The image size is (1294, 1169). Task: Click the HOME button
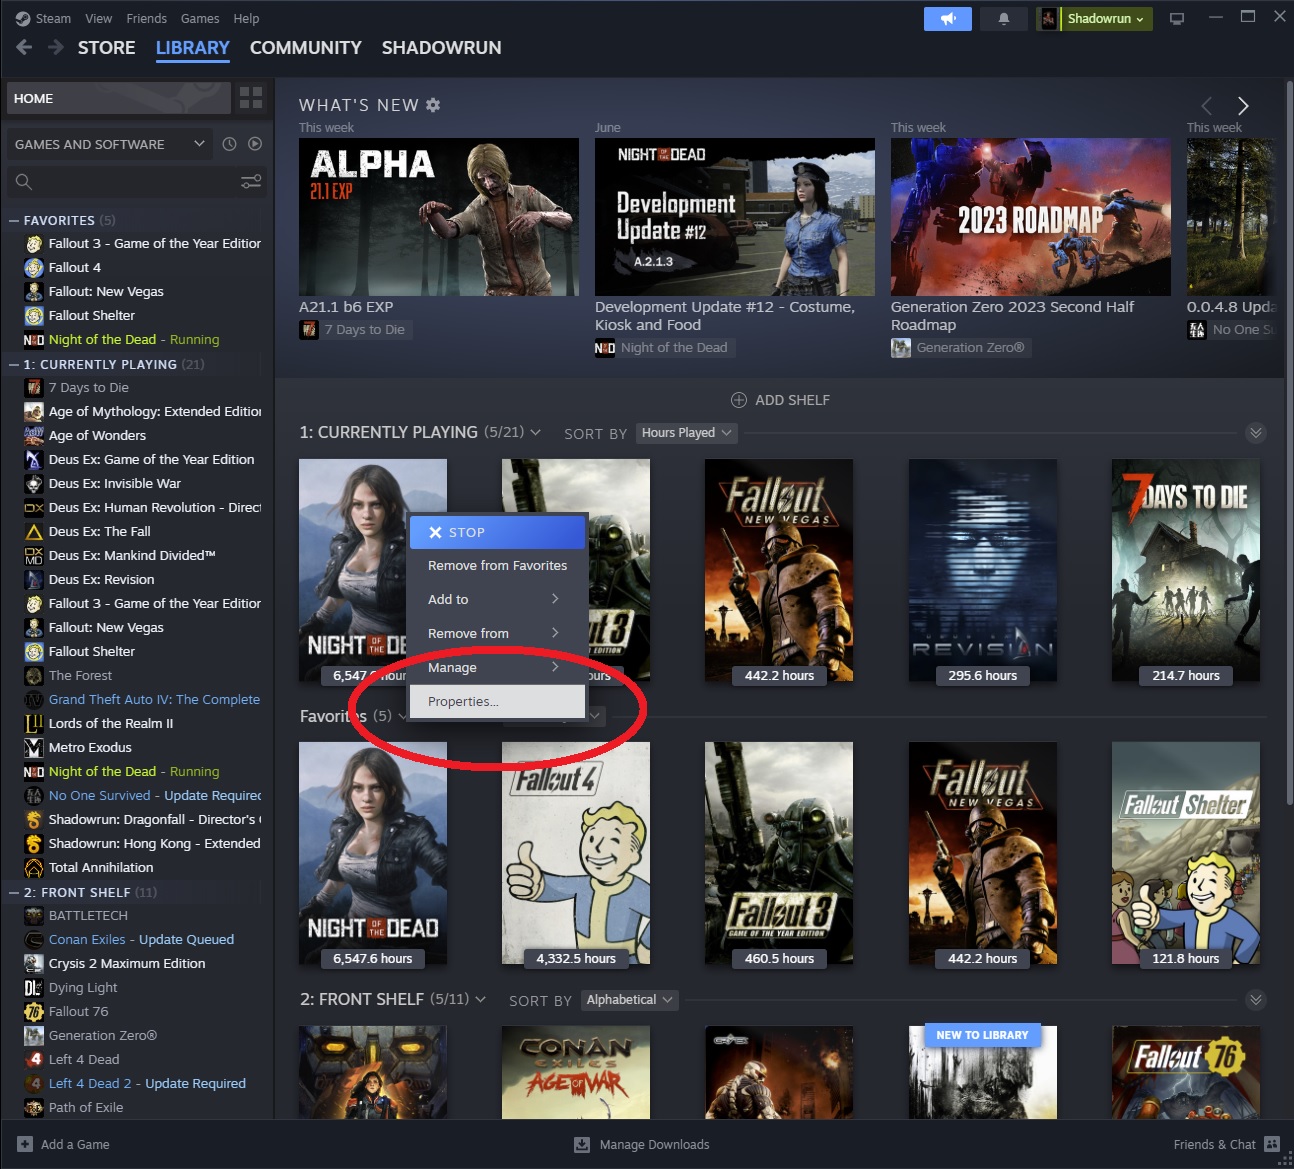[x=119, y=98]
